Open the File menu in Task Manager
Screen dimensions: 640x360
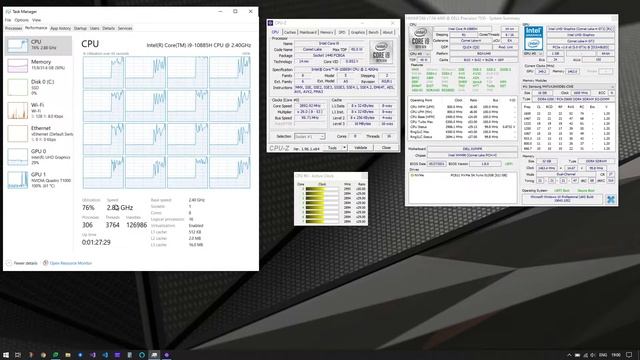pos(8,20)
